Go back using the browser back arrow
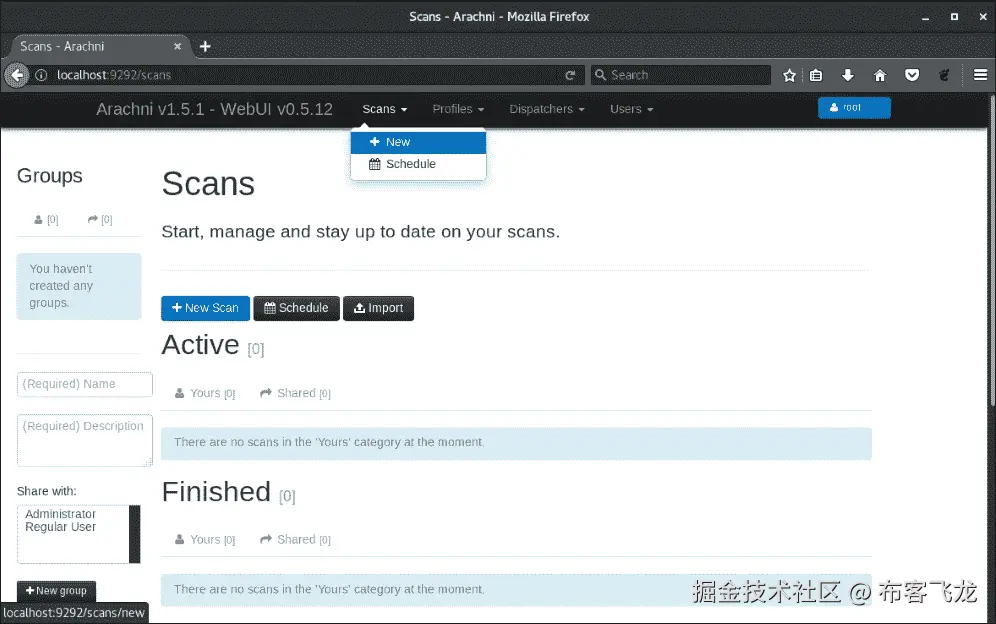This screenshot has height=624, width=996. 17,75
